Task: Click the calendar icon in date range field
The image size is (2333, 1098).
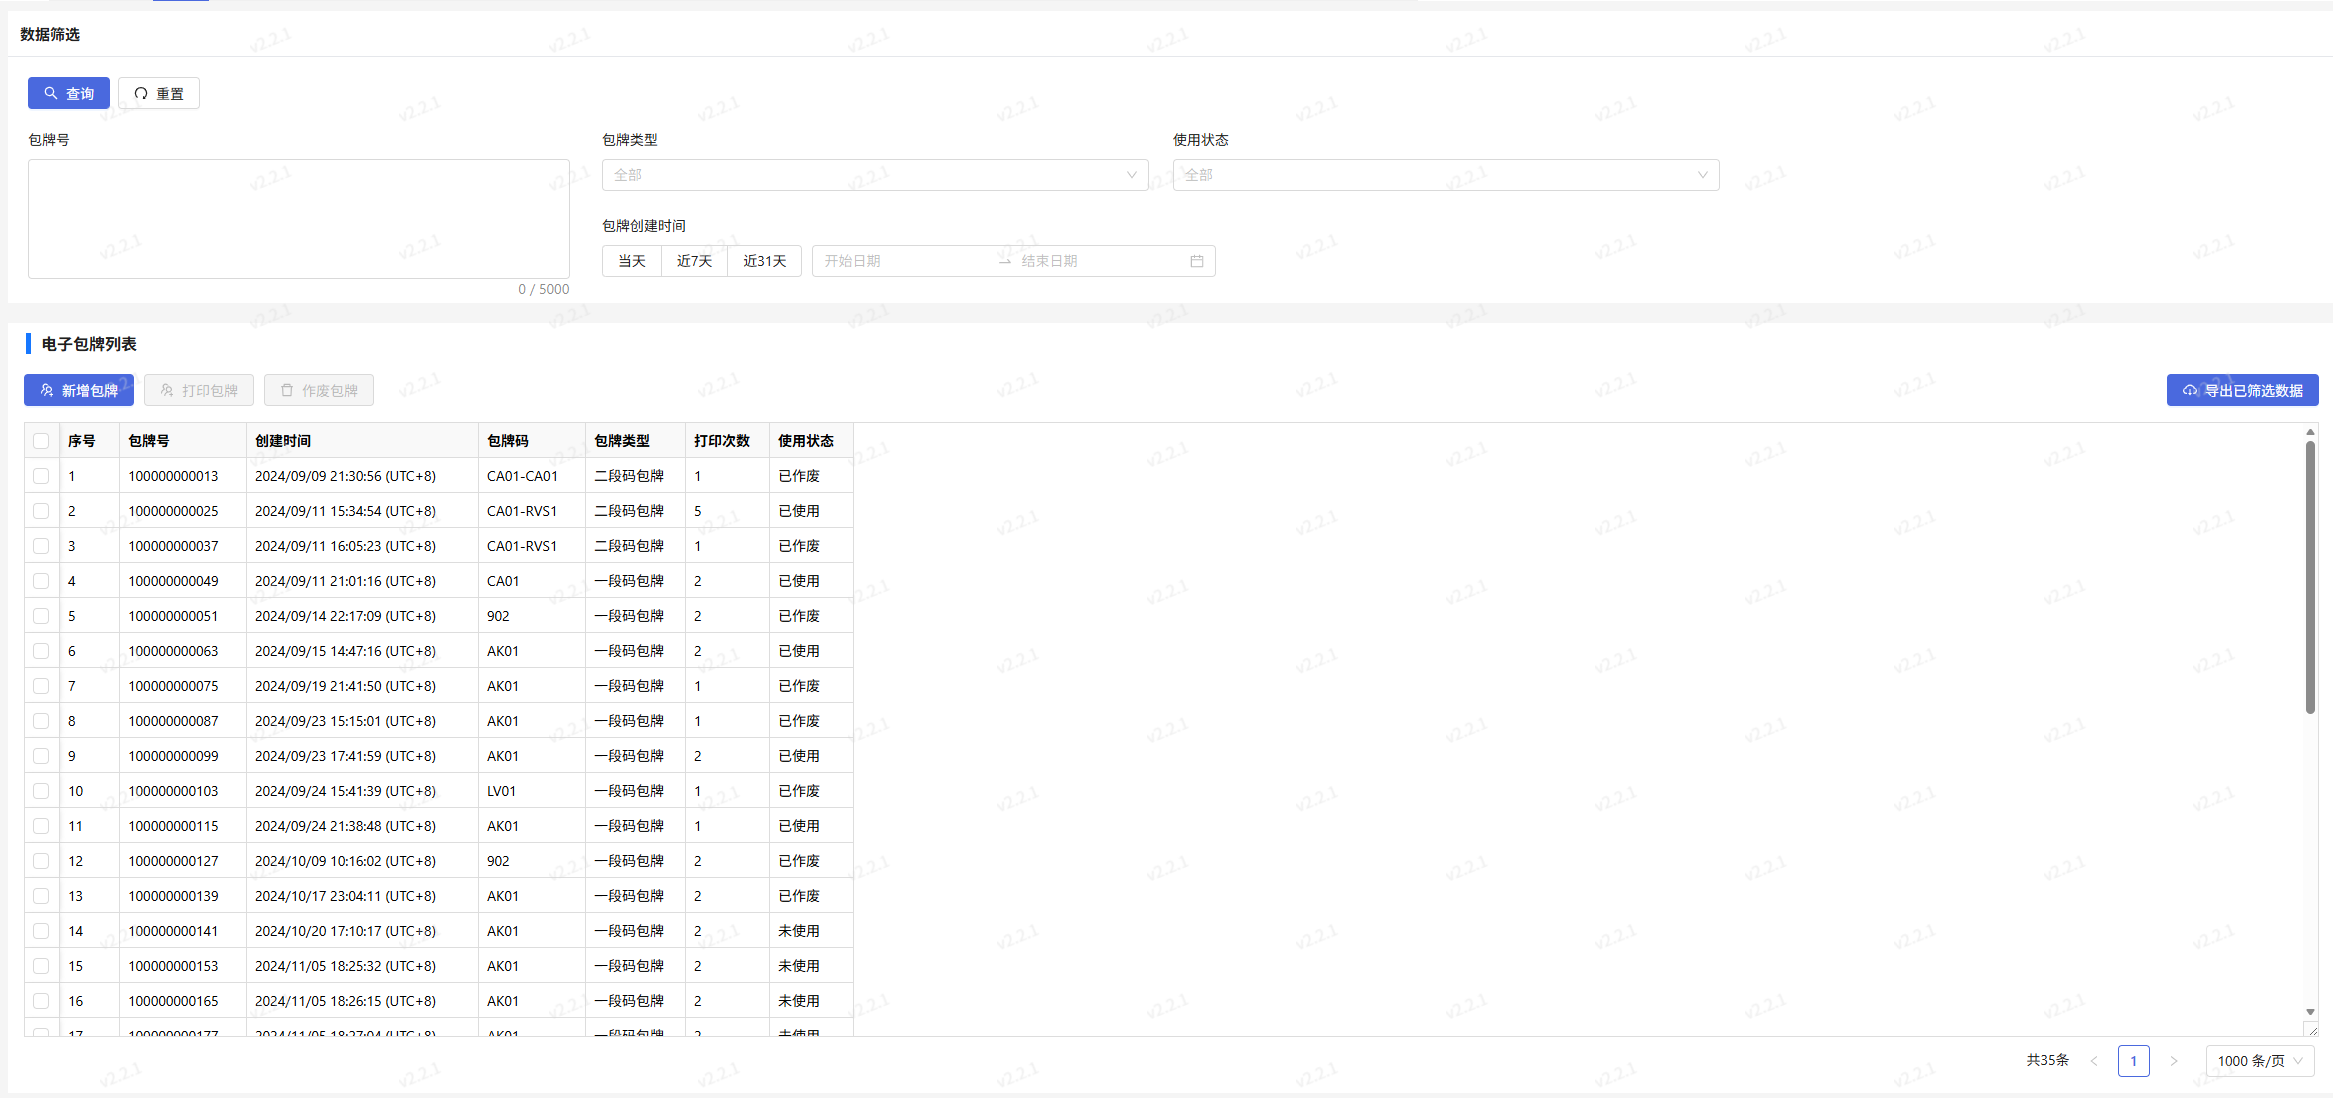Action: pyautogui.click(x=1196, y=261)
